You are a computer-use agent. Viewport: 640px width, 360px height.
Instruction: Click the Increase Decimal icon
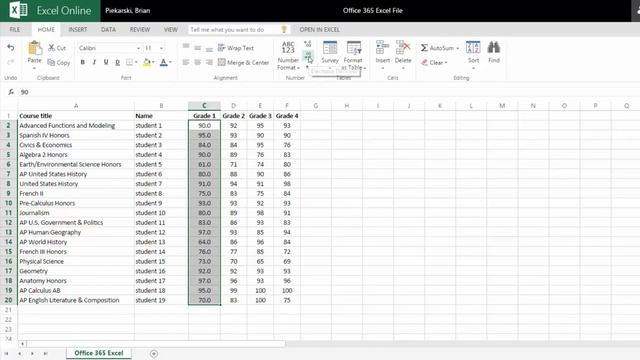point(307,44)
